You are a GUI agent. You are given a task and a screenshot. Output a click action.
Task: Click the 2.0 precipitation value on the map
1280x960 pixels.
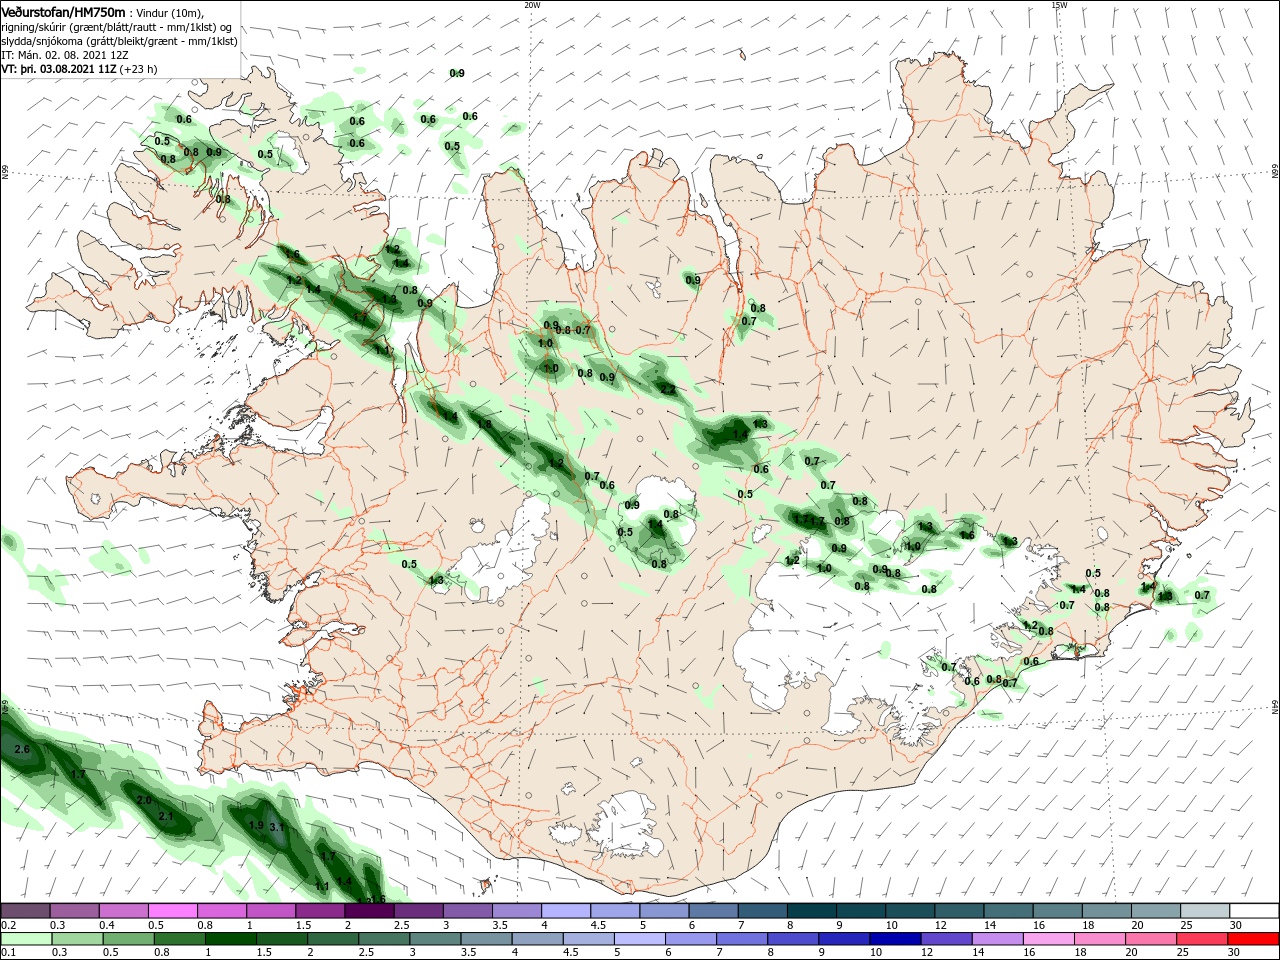pyautogui.click(x=143, y=800)
